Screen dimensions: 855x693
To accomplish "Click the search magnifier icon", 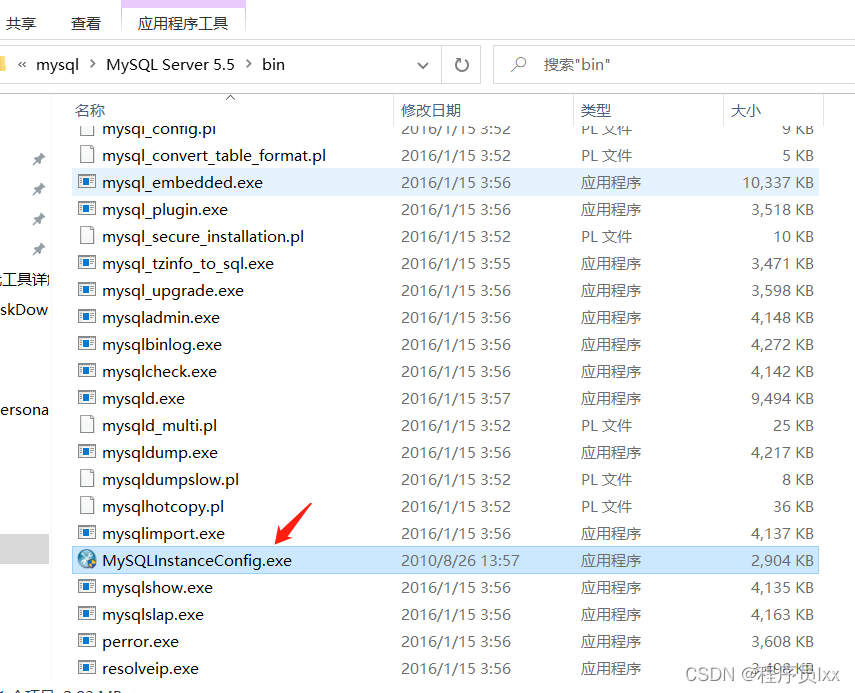I will pos(518,64).
